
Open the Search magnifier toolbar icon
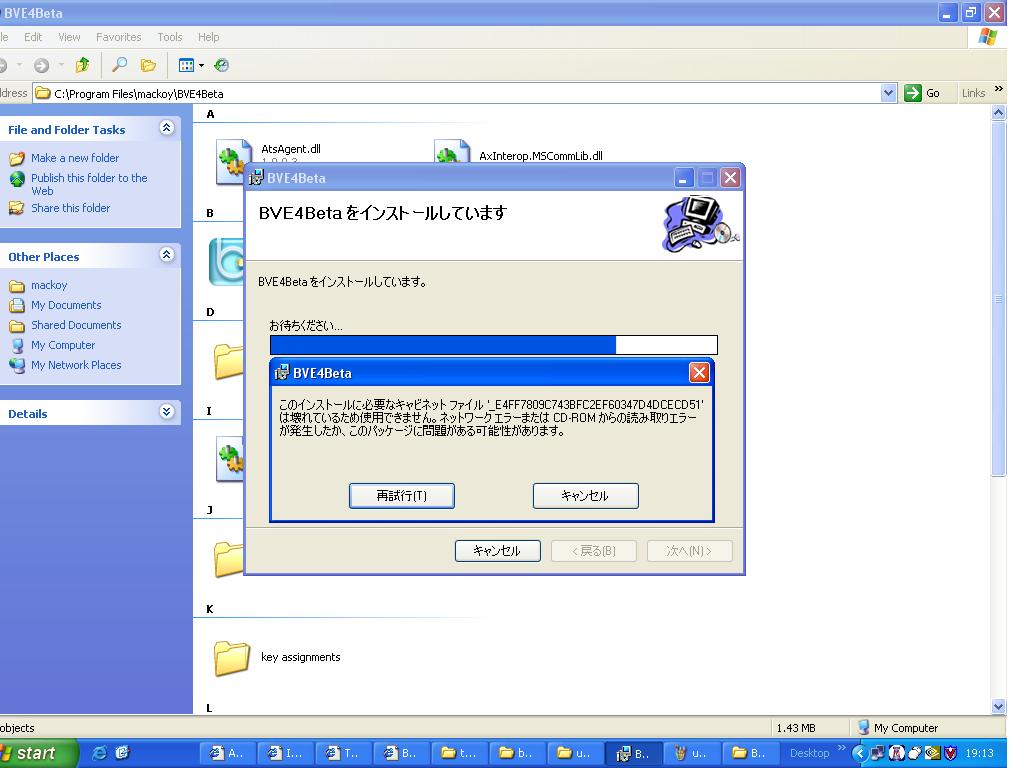tap(120, 65)
